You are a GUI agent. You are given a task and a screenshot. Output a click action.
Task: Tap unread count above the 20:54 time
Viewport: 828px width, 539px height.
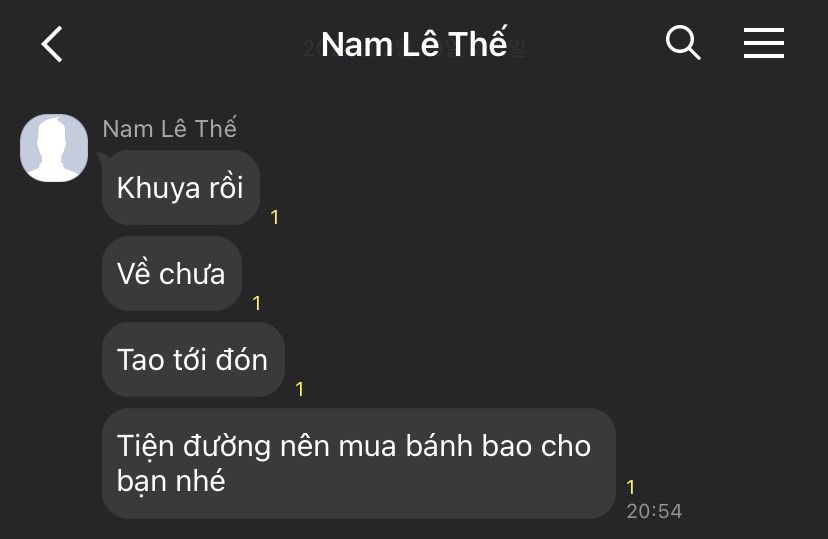[x=631, y=487]
